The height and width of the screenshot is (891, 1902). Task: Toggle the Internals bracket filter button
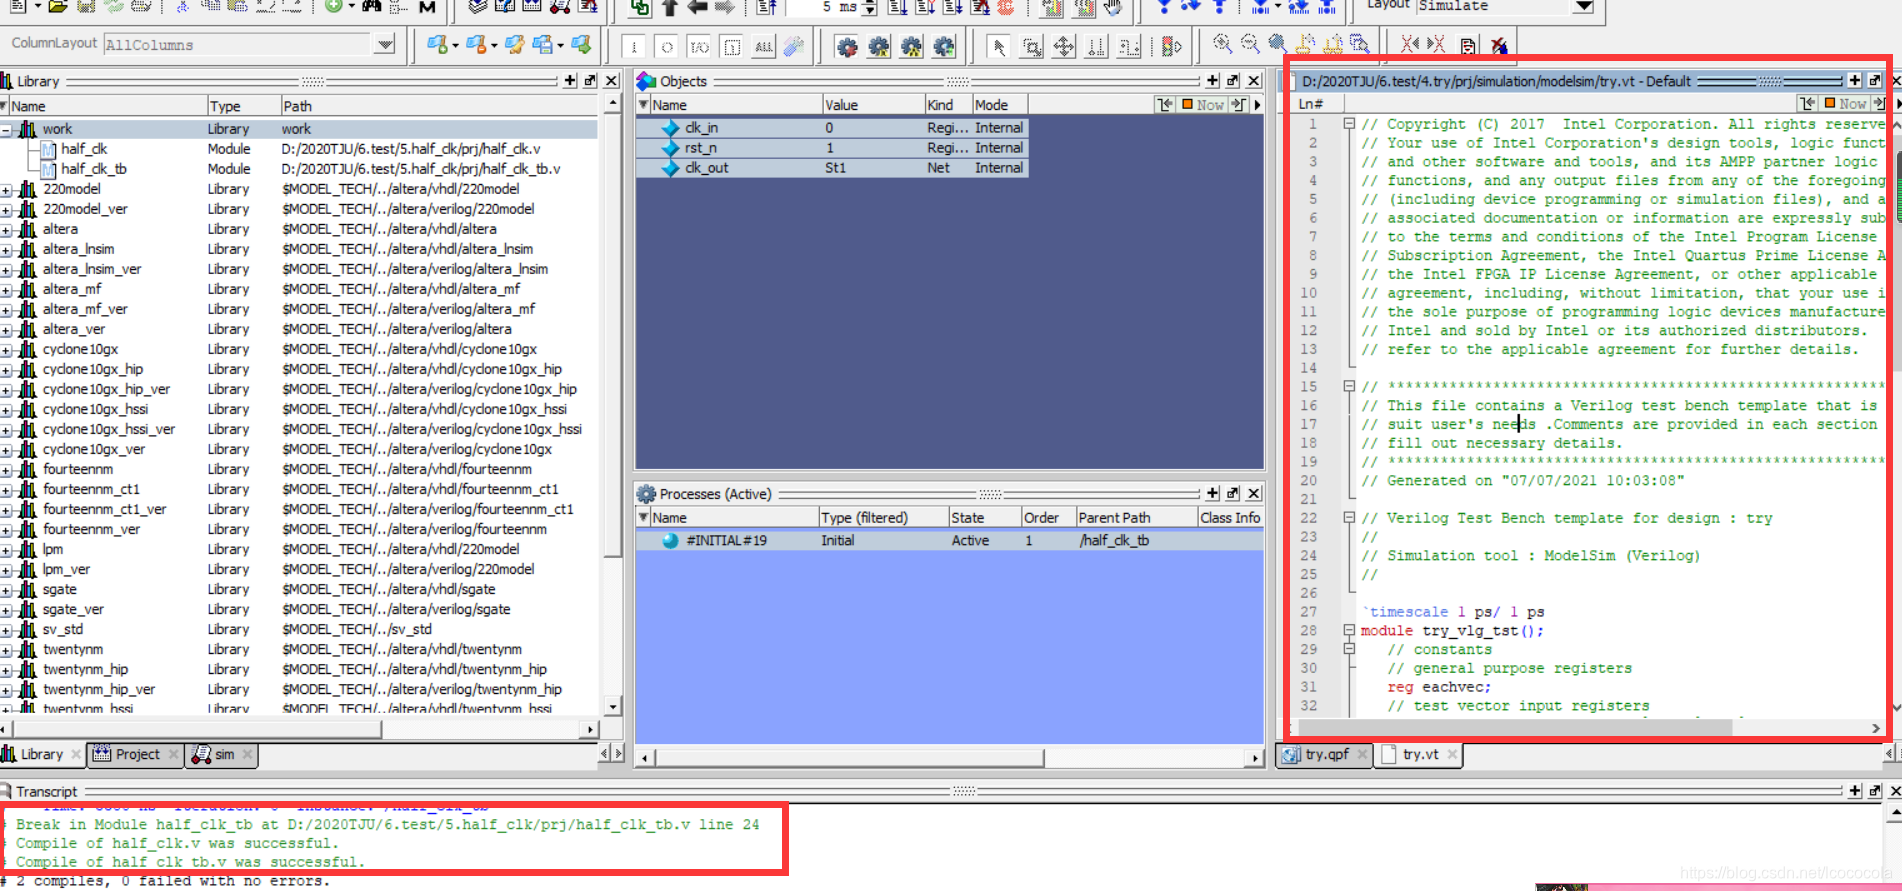pos(732,47)
